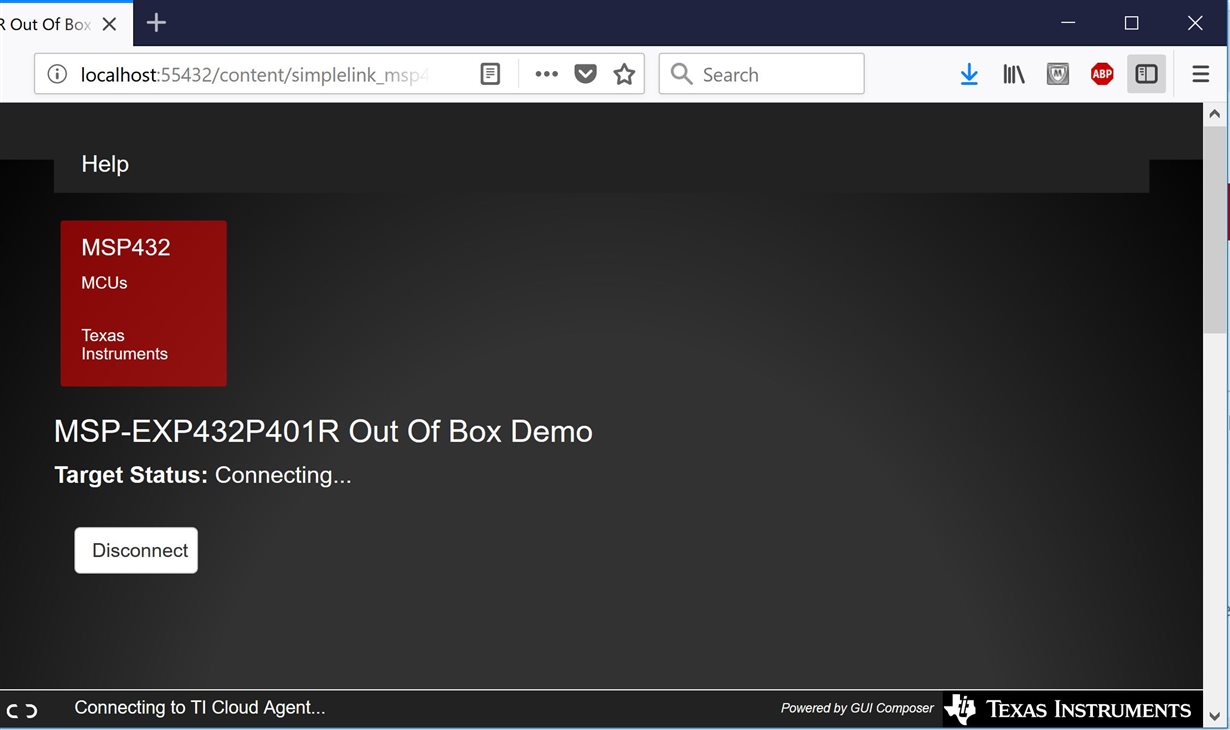
Task: Click the scrollbar up arrow
Action: [x=1215, y=113]
